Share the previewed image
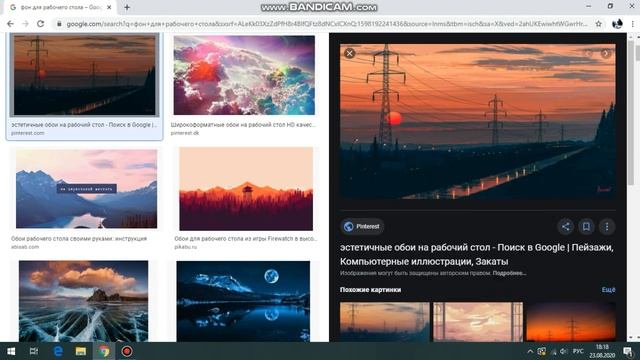Screen dimensions: 640x360 pyautogui.click(x=565, y=227)
